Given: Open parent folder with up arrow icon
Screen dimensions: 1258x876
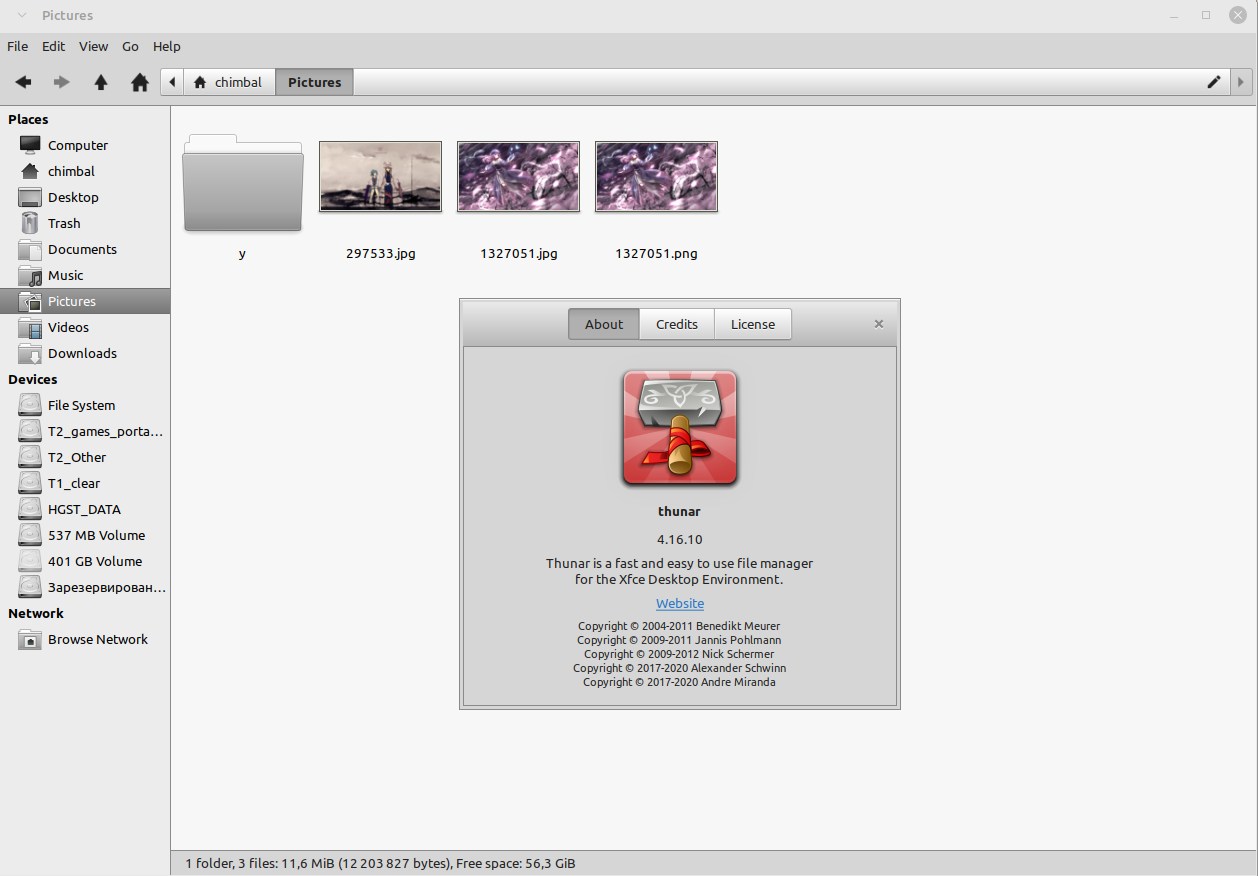Looking at the screenshot, I should [x=101, y=82].
